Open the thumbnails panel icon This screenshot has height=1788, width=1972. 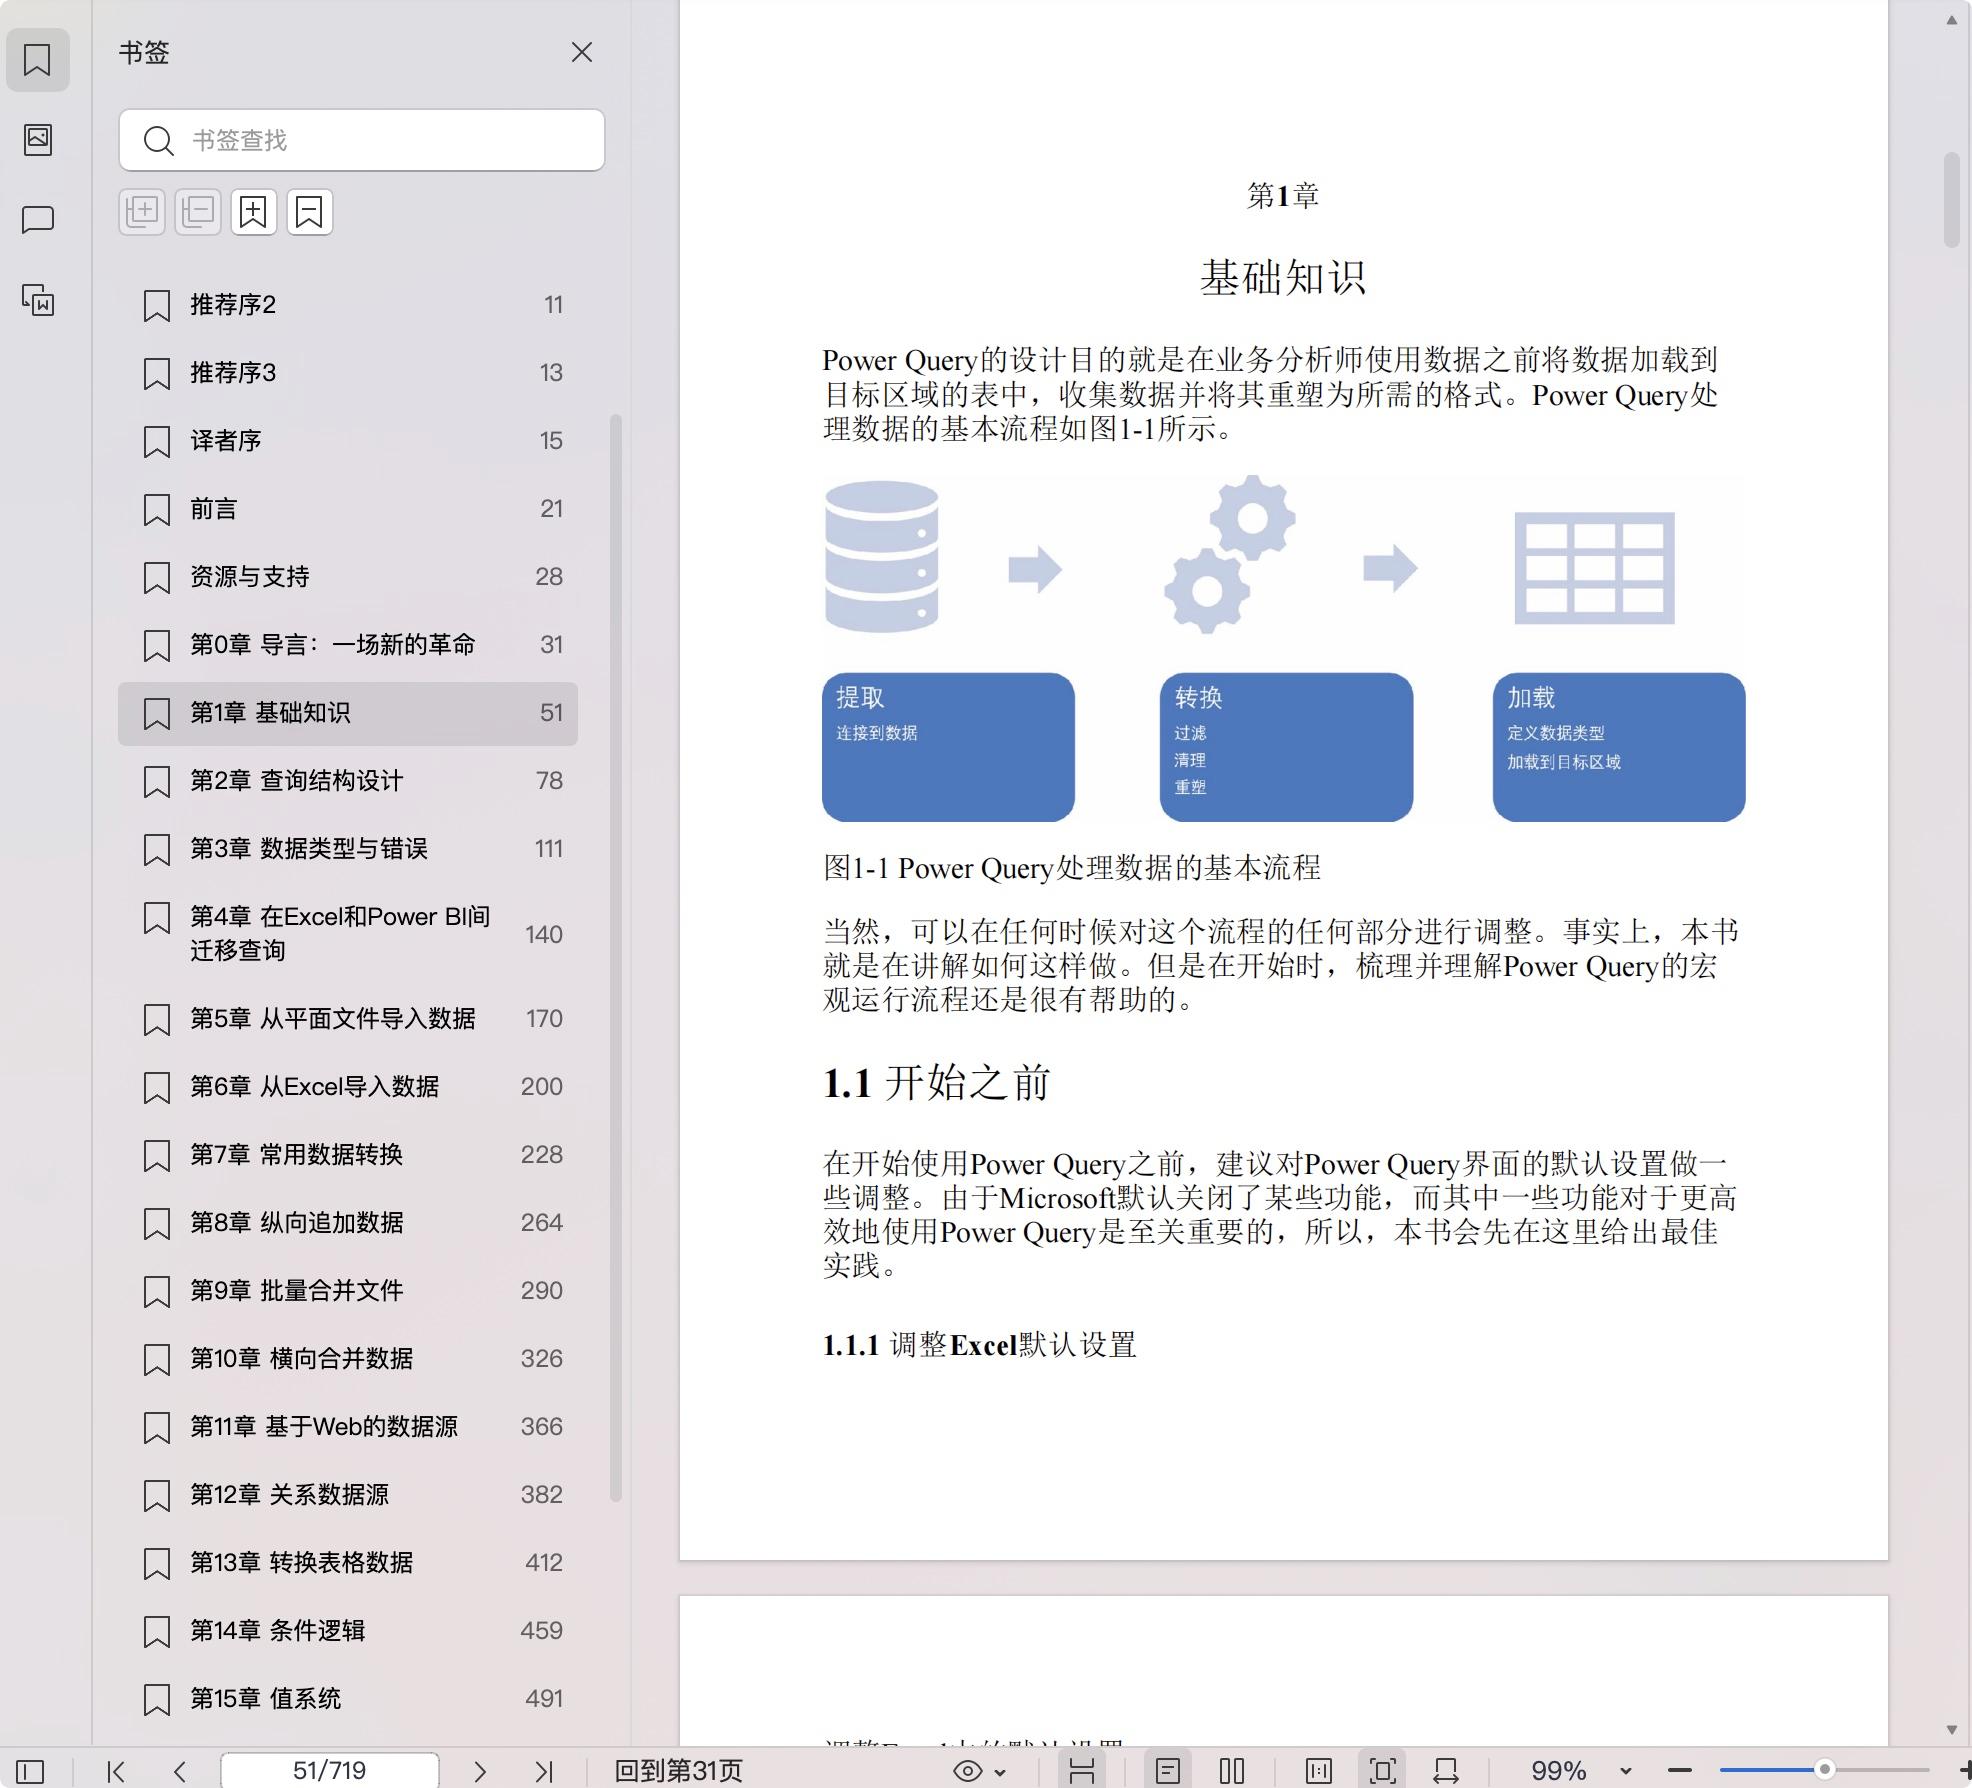[x=37, y=139]
